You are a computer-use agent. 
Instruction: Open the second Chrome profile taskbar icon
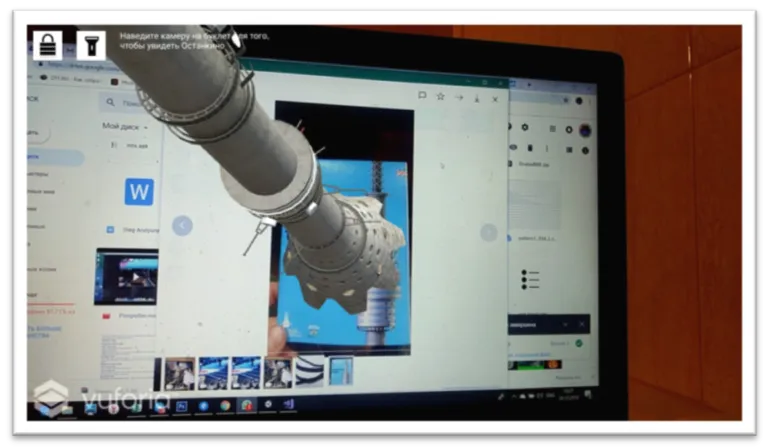tap(246, 405)
